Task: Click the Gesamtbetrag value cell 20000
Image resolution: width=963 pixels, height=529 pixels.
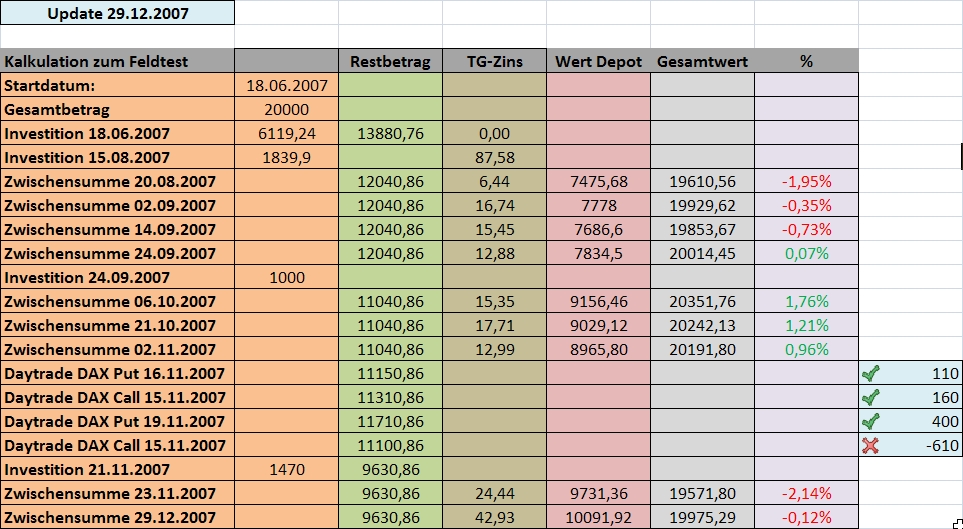Action: point(286,109)
